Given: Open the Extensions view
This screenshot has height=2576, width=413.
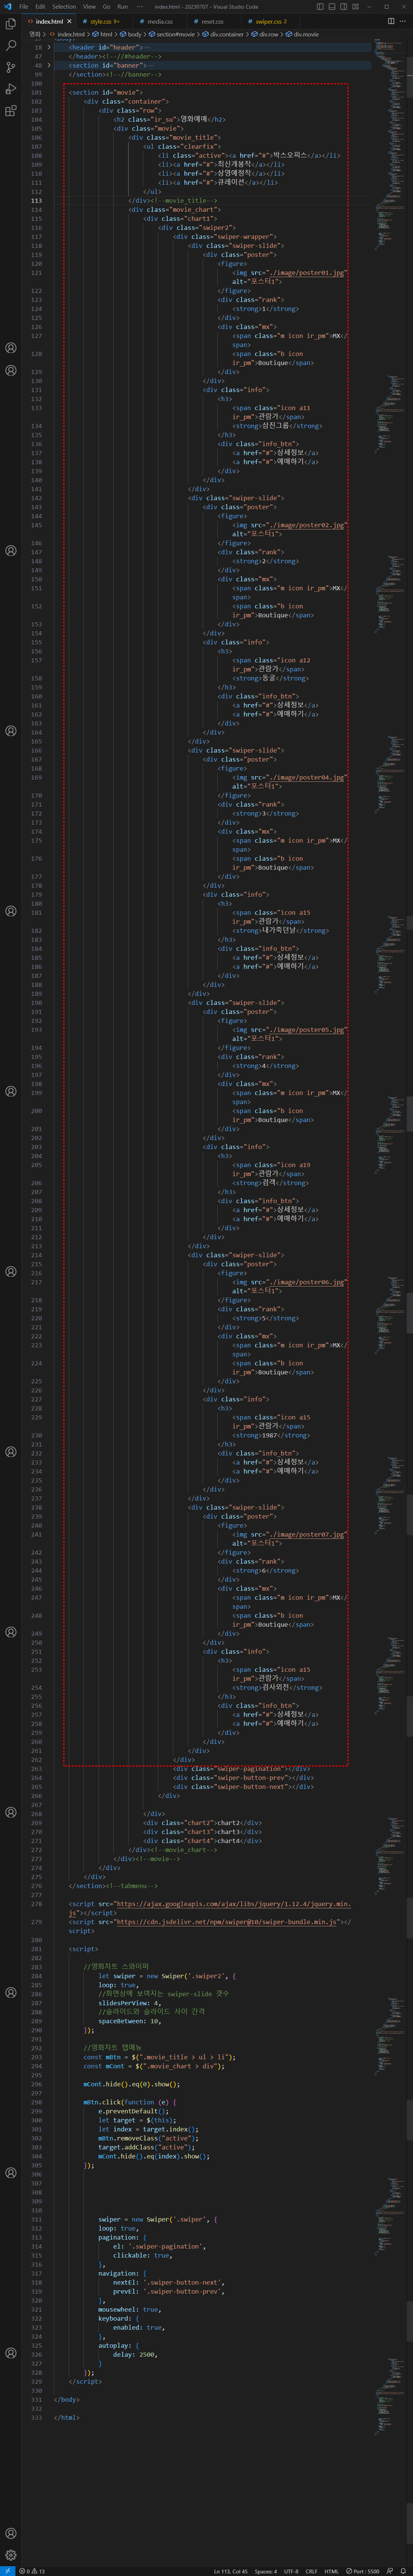Looking at the screenshot, I should pyautogui.click(x=11, y=111).
